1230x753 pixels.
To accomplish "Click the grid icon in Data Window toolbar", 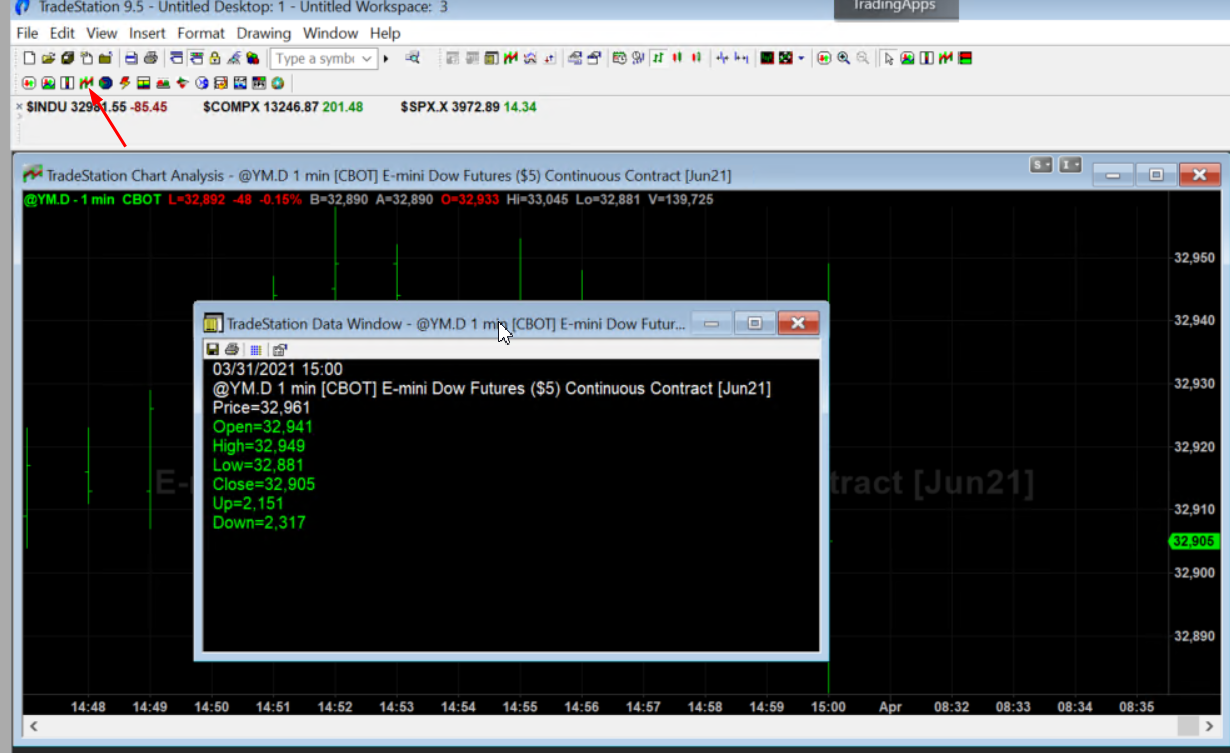I will (255, 349).
